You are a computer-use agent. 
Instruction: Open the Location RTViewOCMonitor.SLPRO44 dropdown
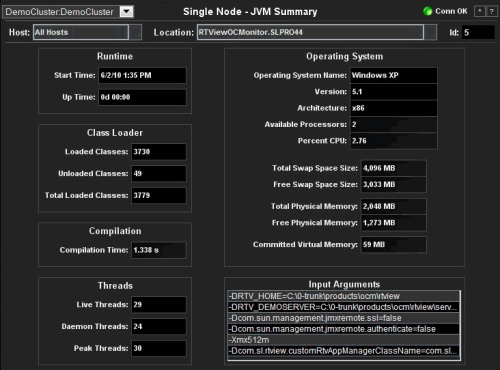[x=430, y=32]
